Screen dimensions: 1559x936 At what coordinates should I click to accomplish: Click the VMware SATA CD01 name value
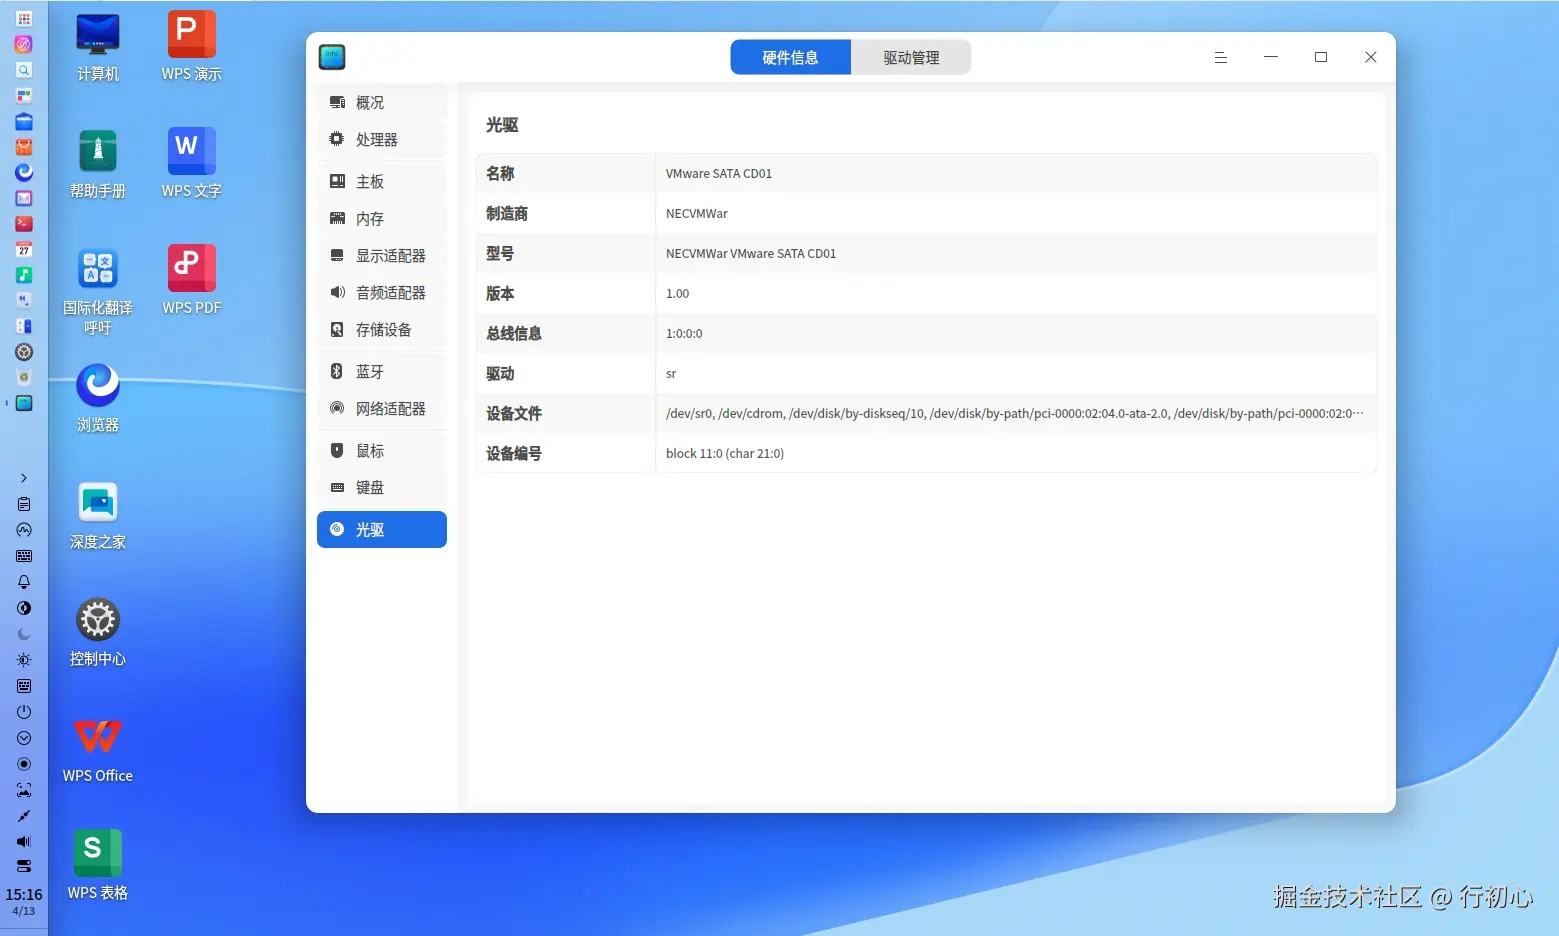click(x=719, y=174)
